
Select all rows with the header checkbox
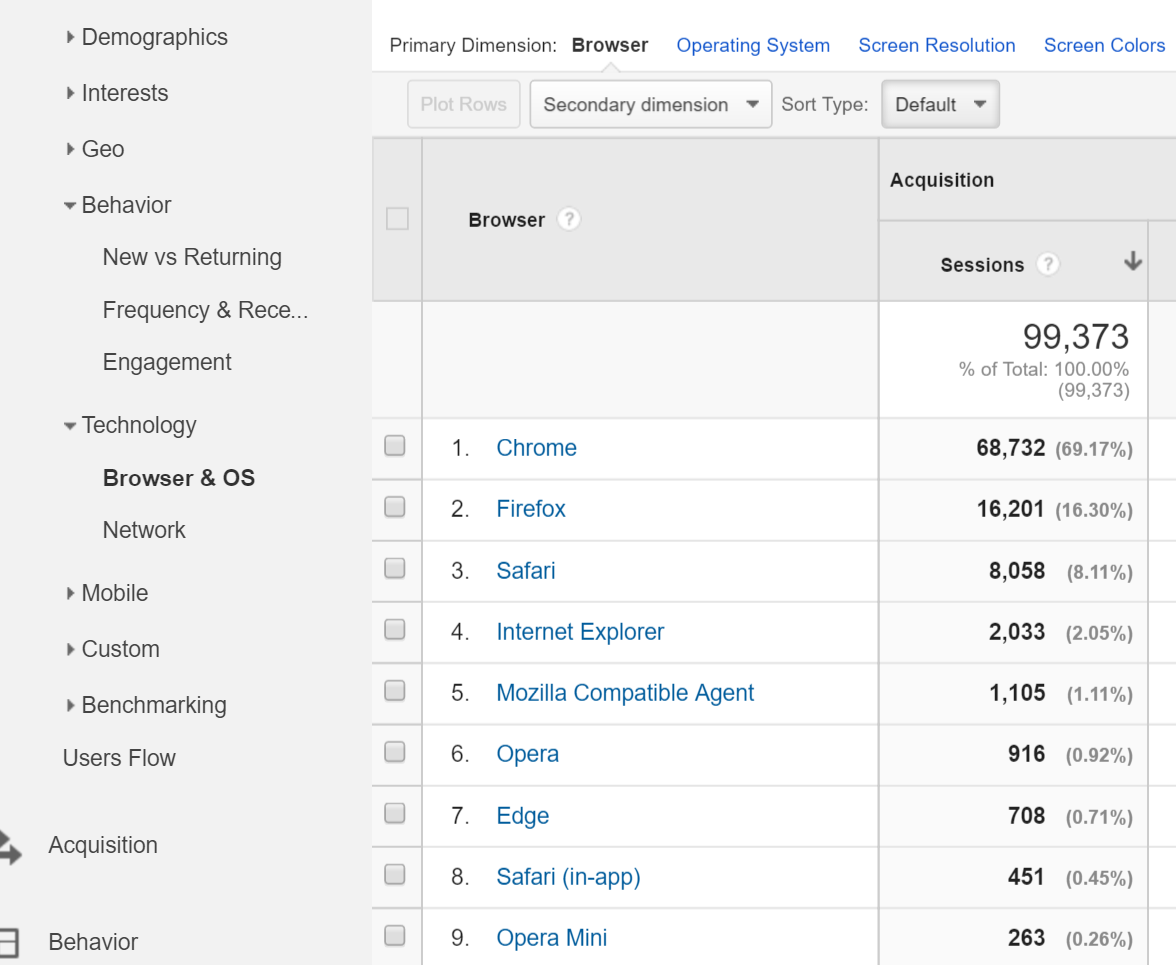point(396,218)
